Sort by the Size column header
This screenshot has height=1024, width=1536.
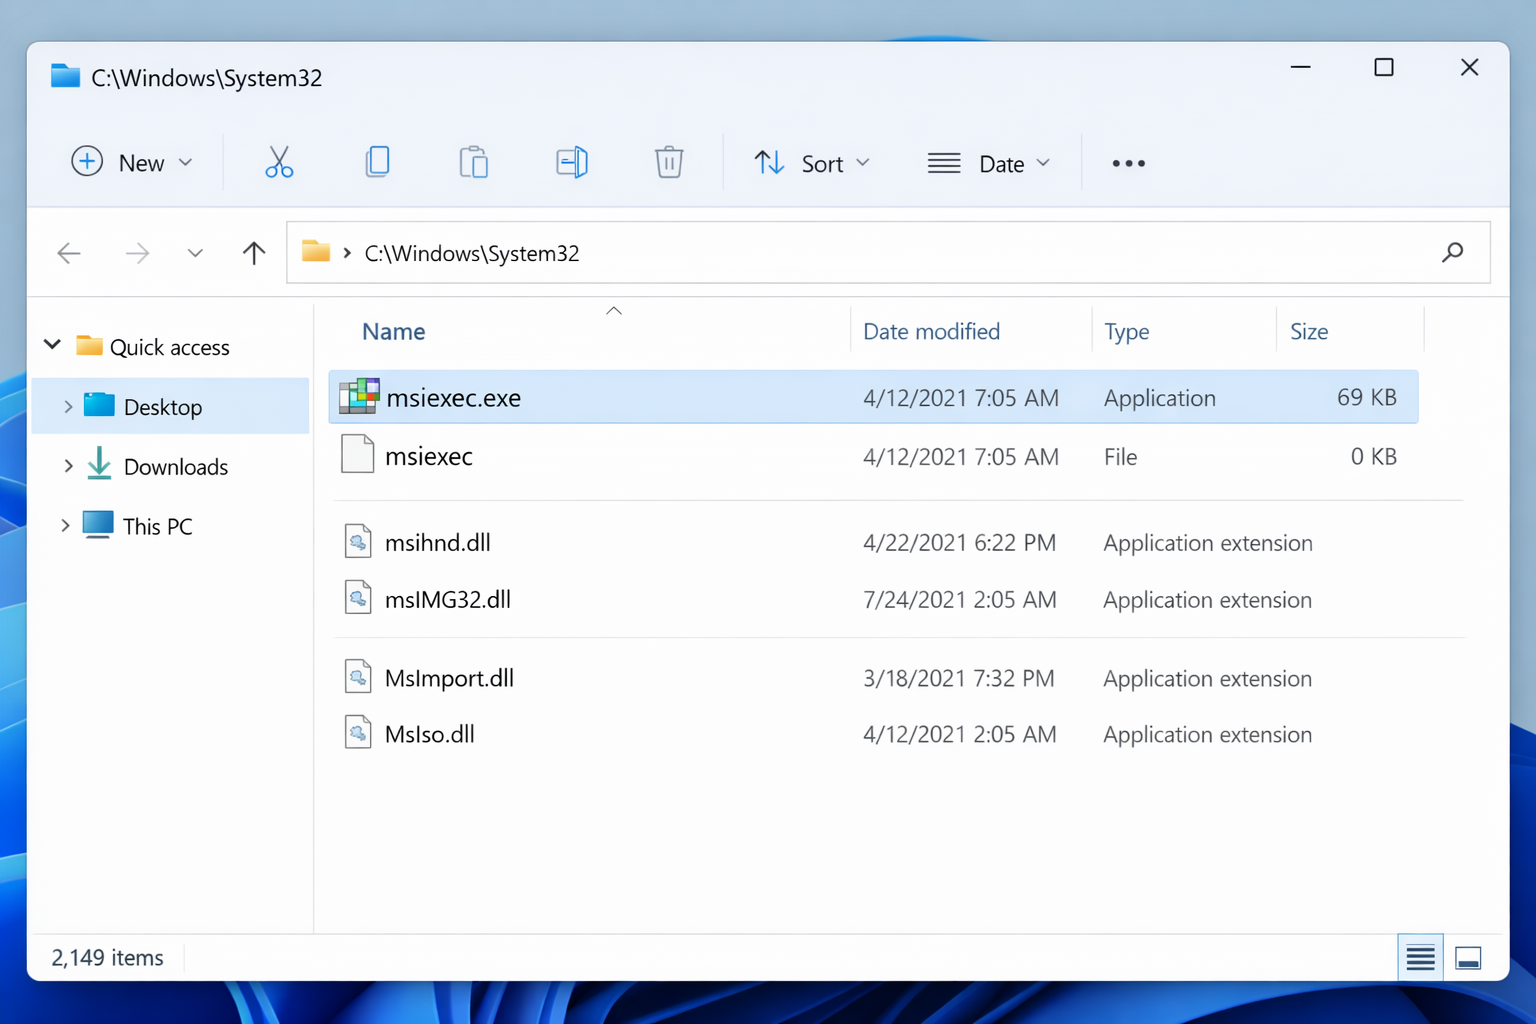coord(1308,332)
